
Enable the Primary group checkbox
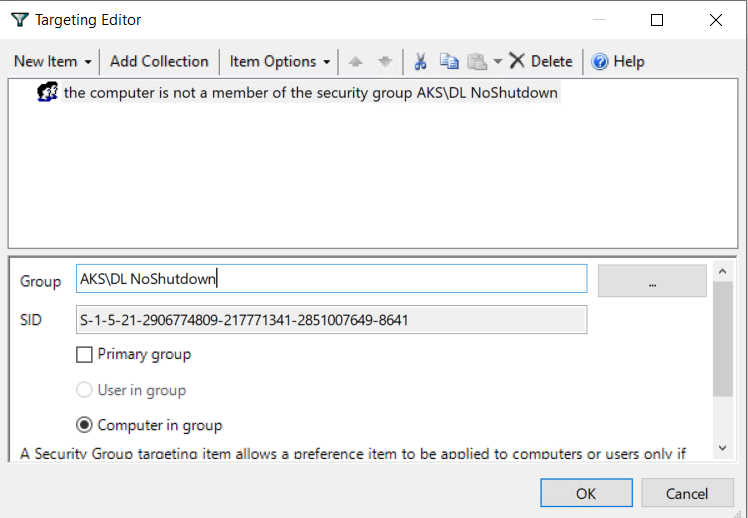[x=86, y=354]
